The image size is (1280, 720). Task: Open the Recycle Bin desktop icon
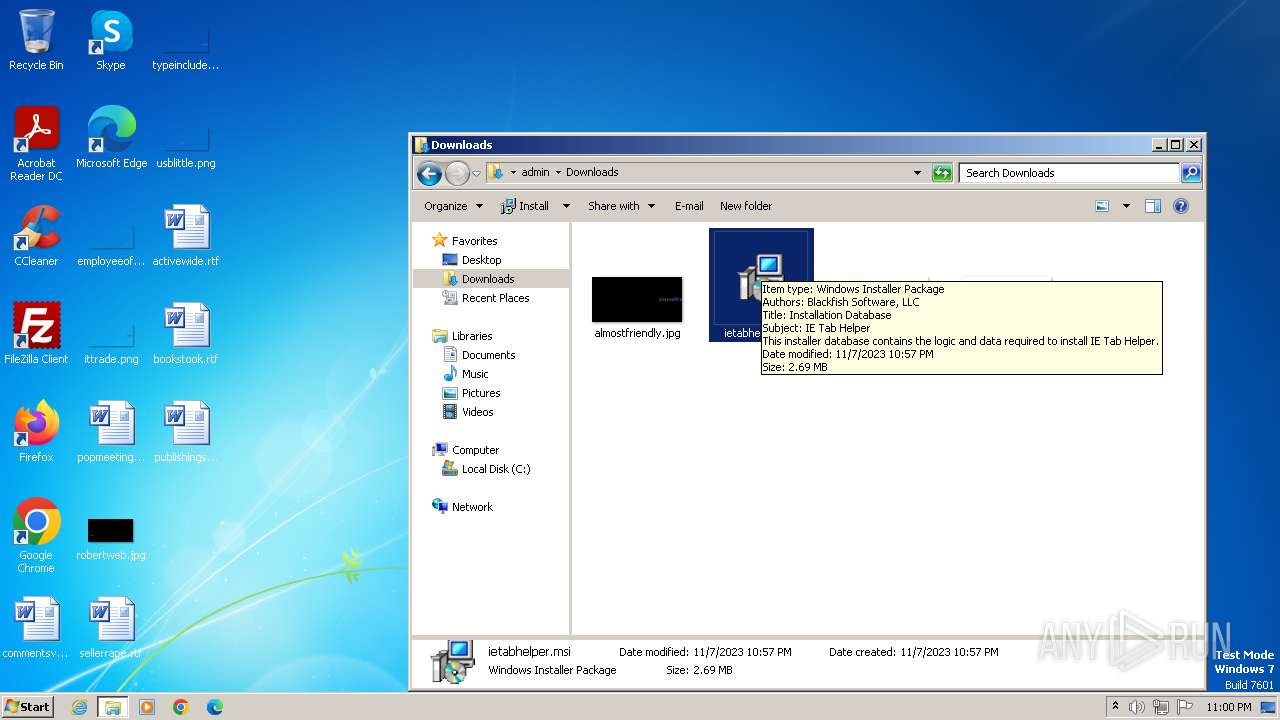(x=36, y=40)
